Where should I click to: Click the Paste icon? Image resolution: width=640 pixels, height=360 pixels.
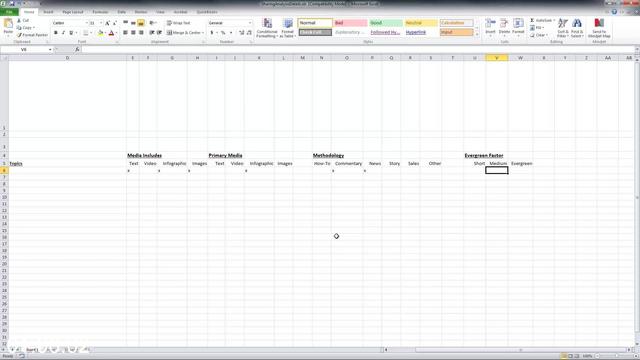pos(8,24)
